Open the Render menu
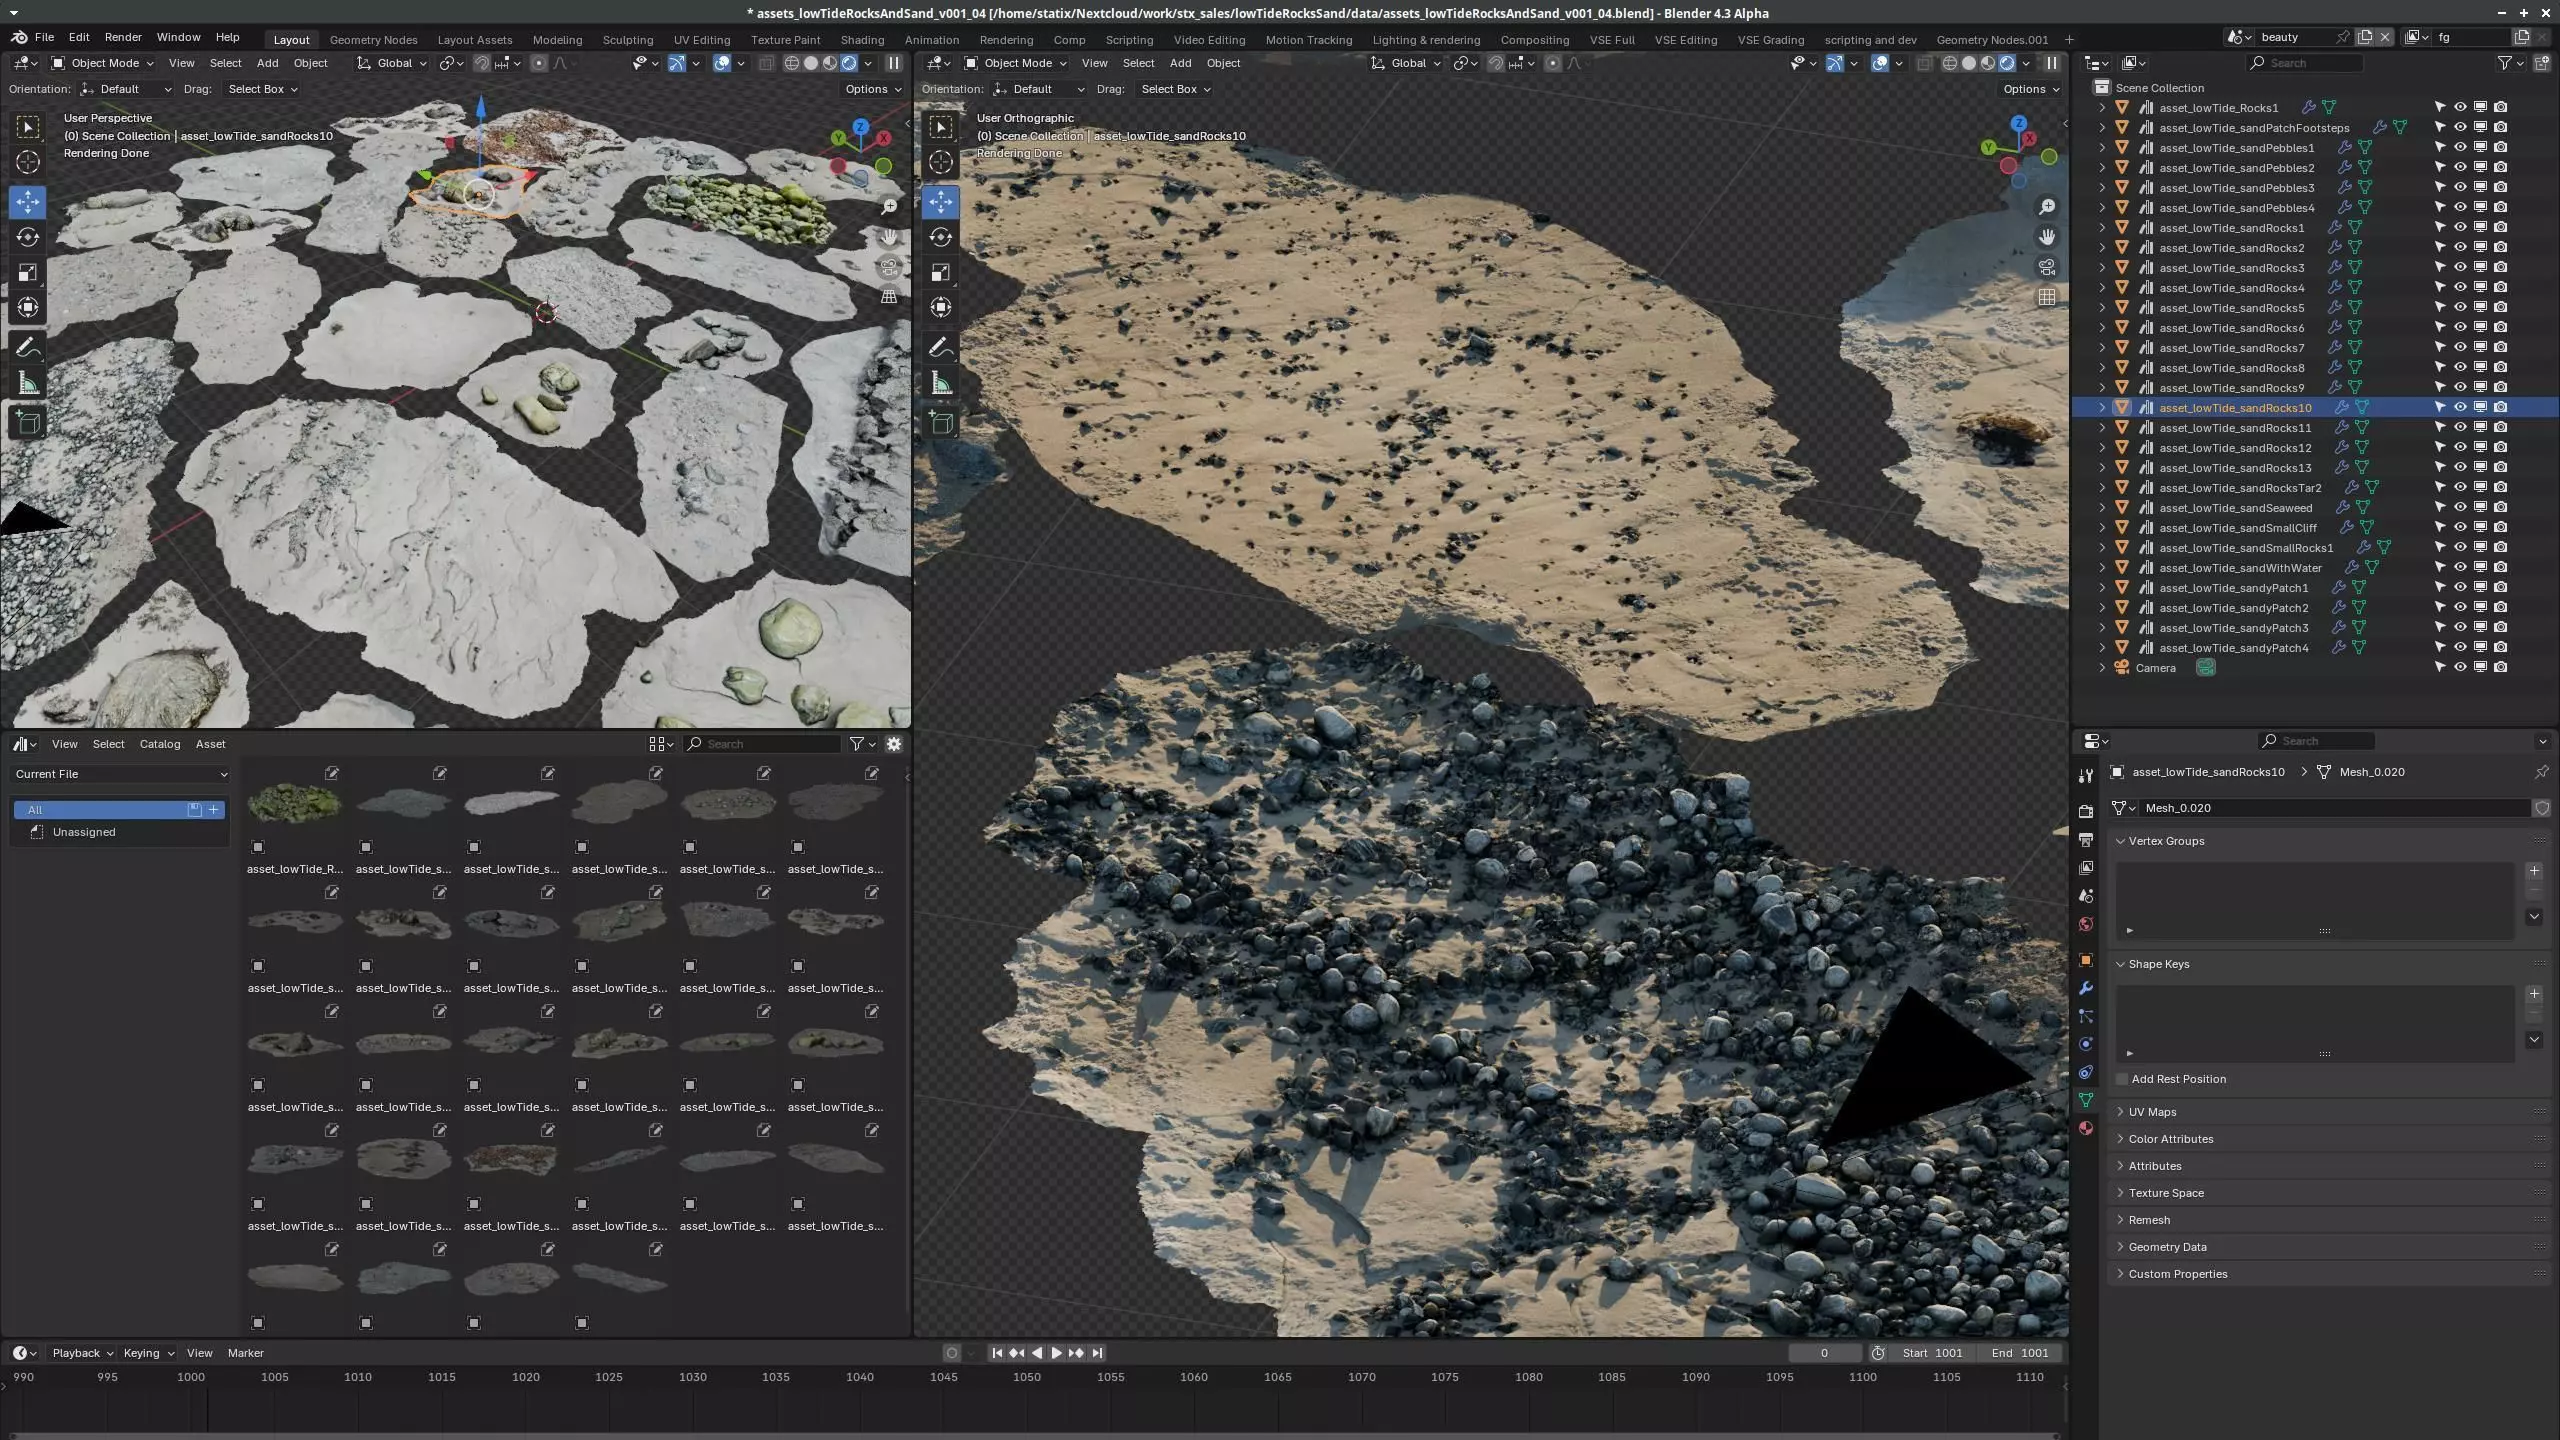This screenshot has width=2560, height=1440. [x=123, y=37]
